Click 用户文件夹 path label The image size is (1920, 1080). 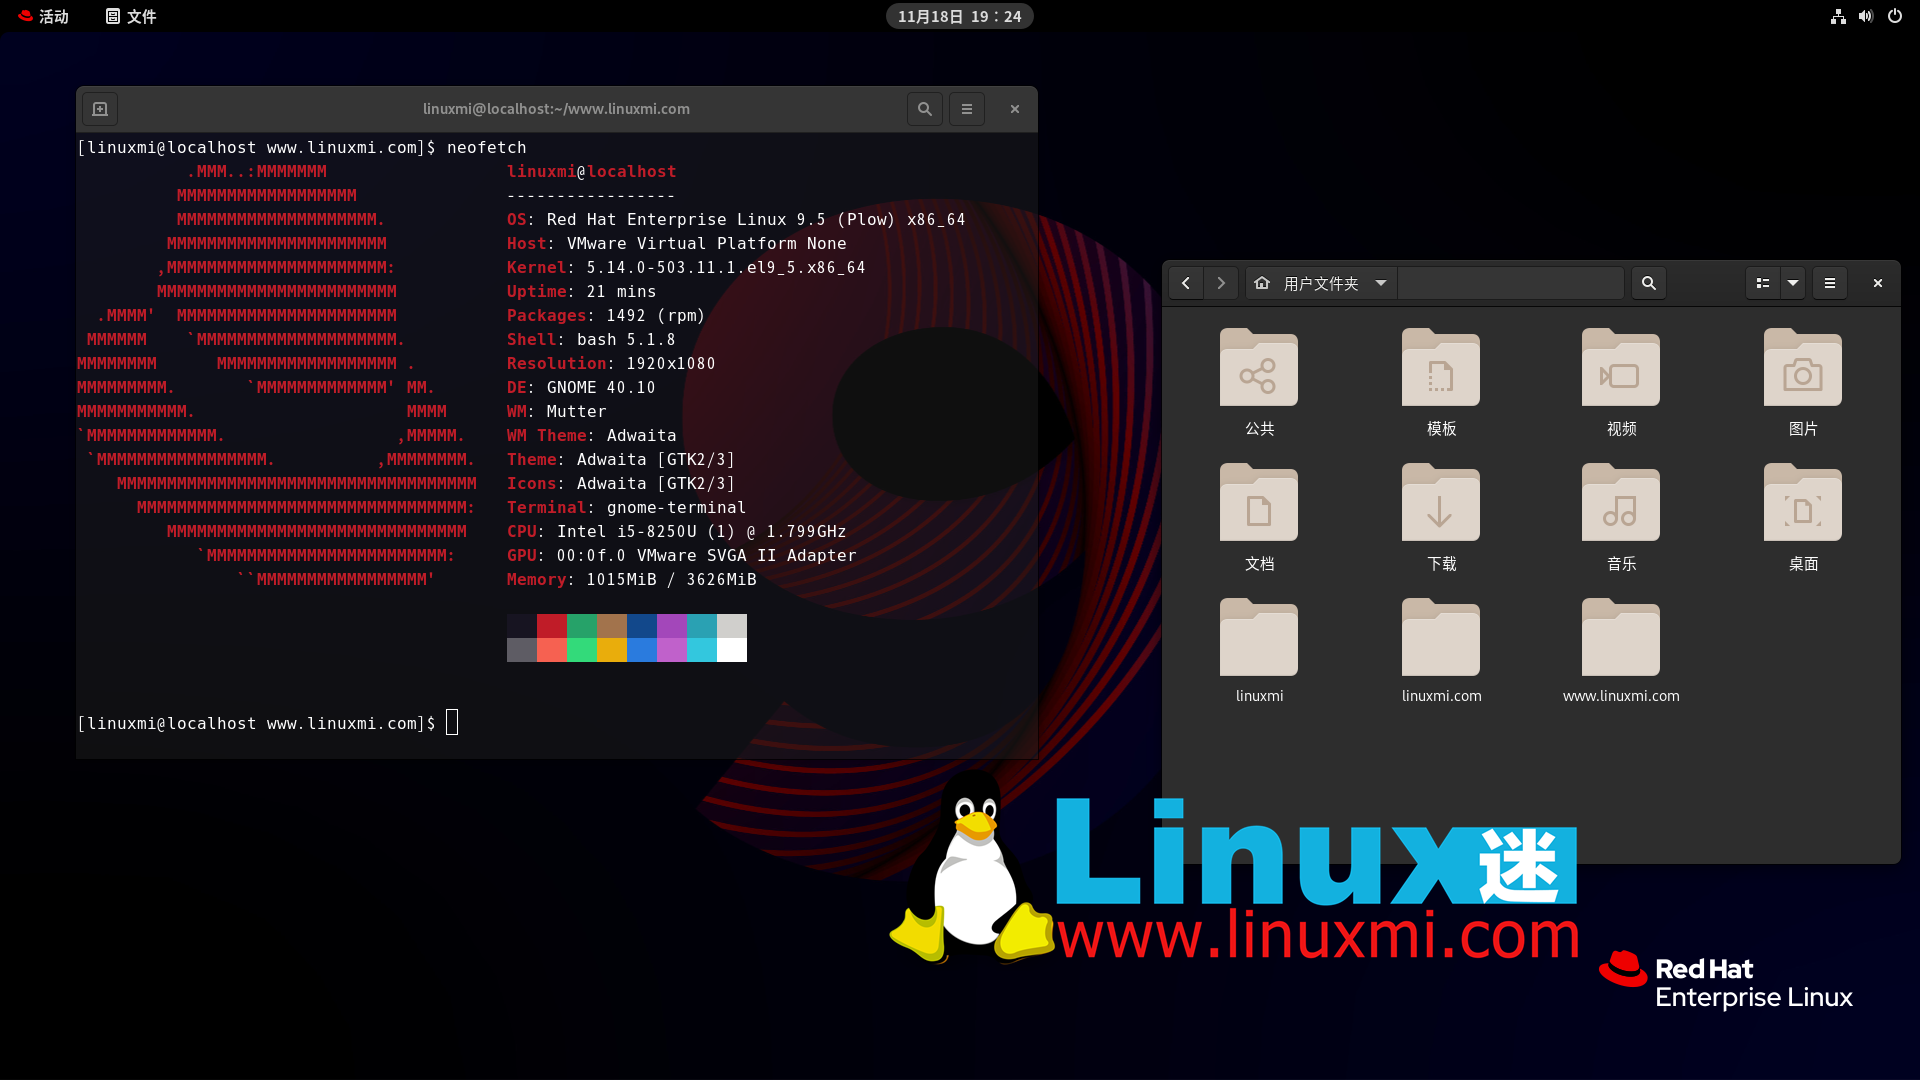tap(1321, 284)
